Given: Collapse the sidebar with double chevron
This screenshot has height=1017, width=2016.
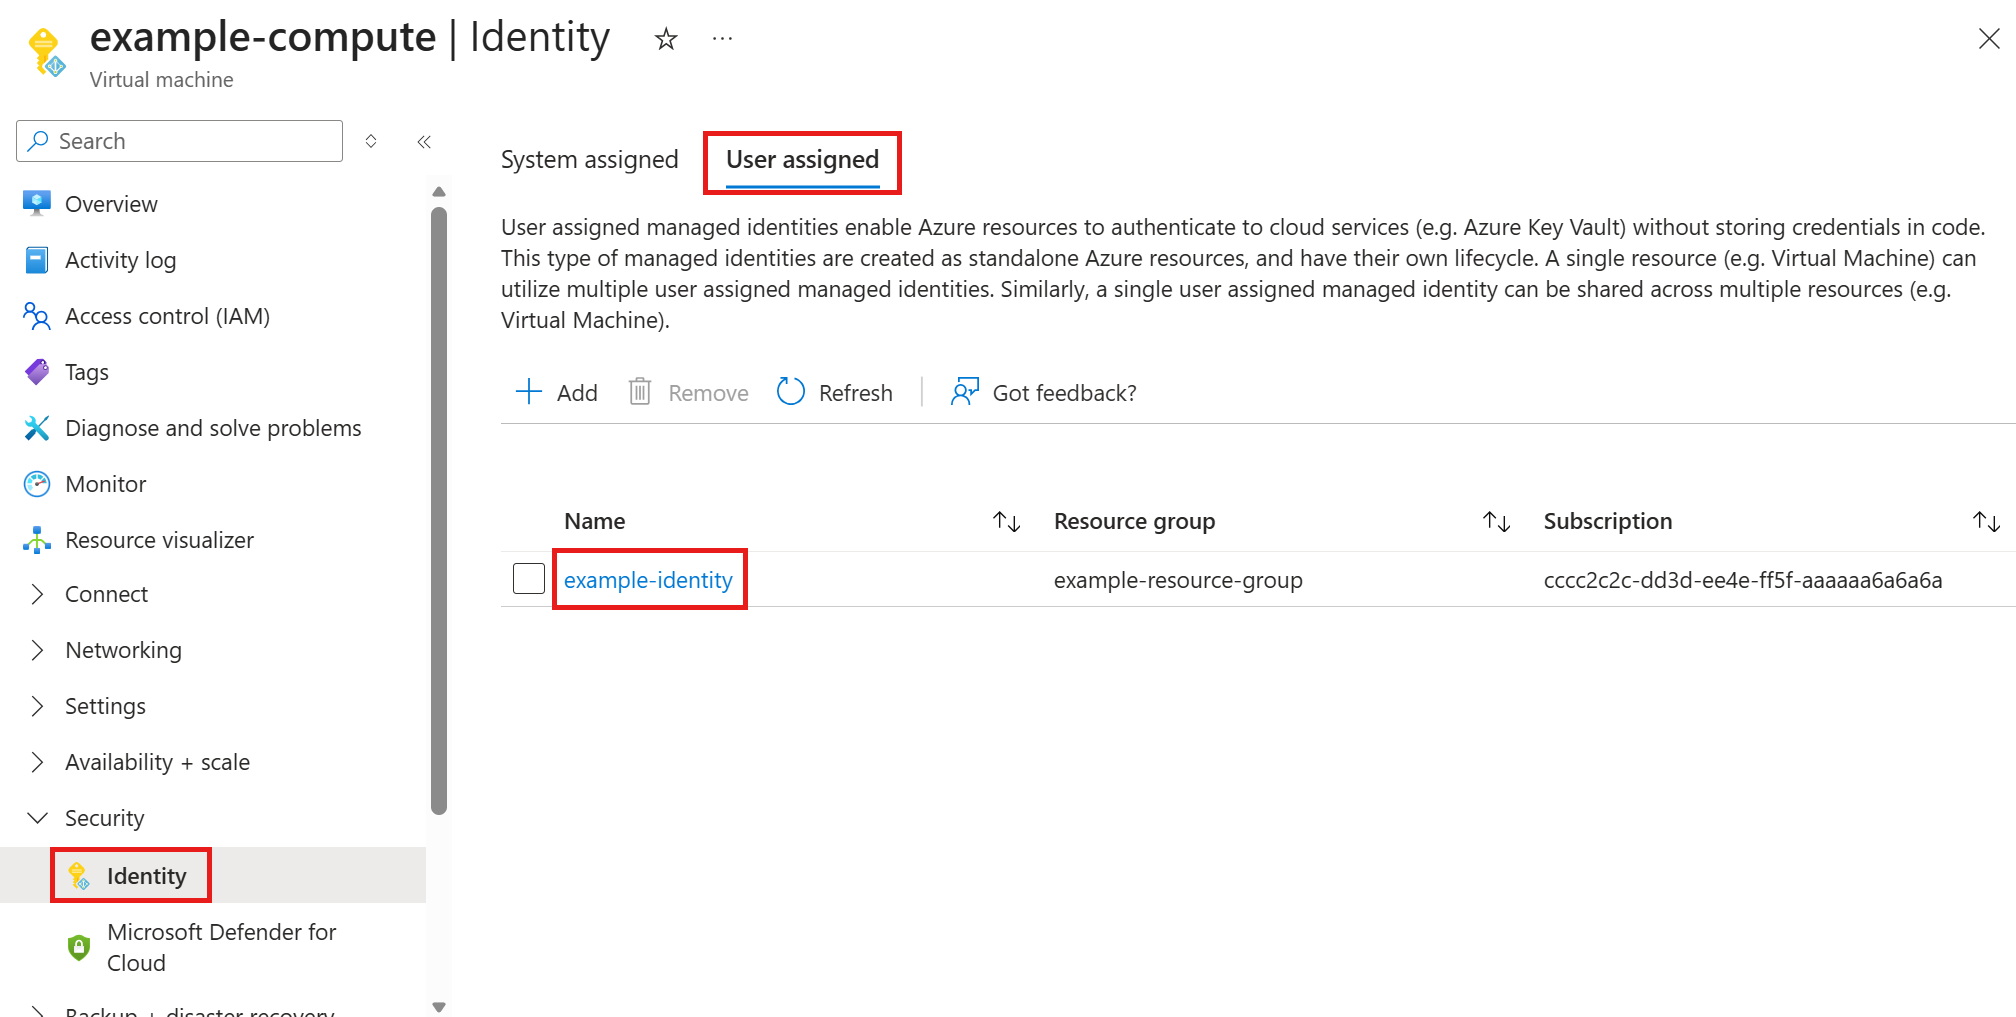Looking at the screenshot, I should point(423,141).
